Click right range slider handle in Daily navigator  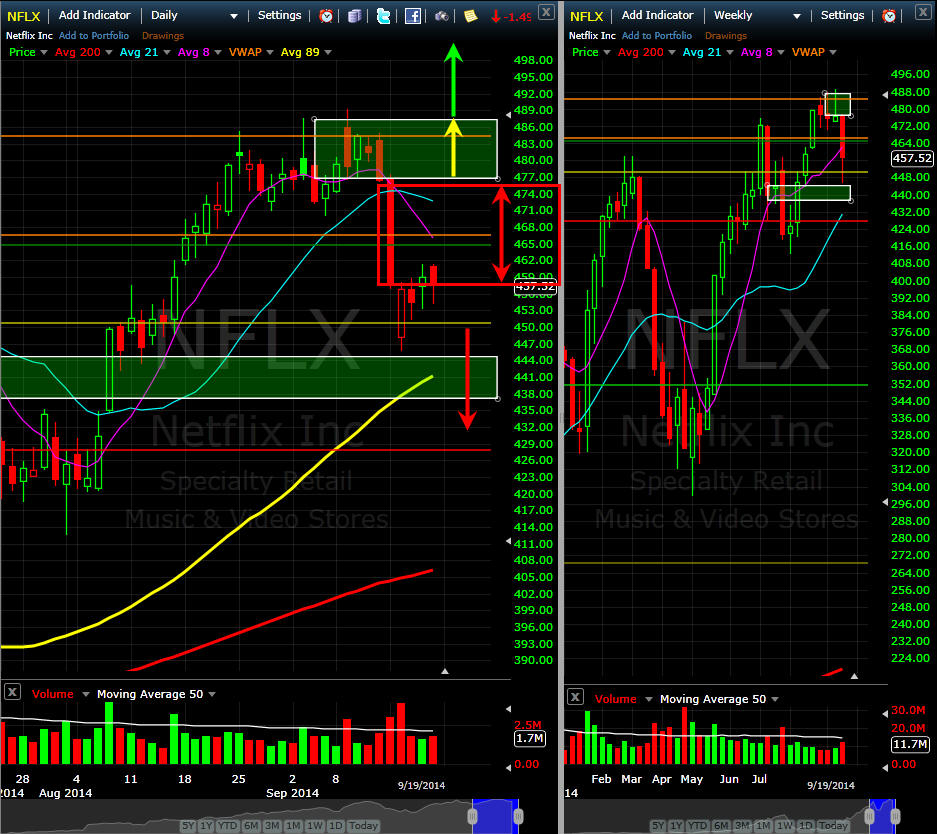coord(518,816)
